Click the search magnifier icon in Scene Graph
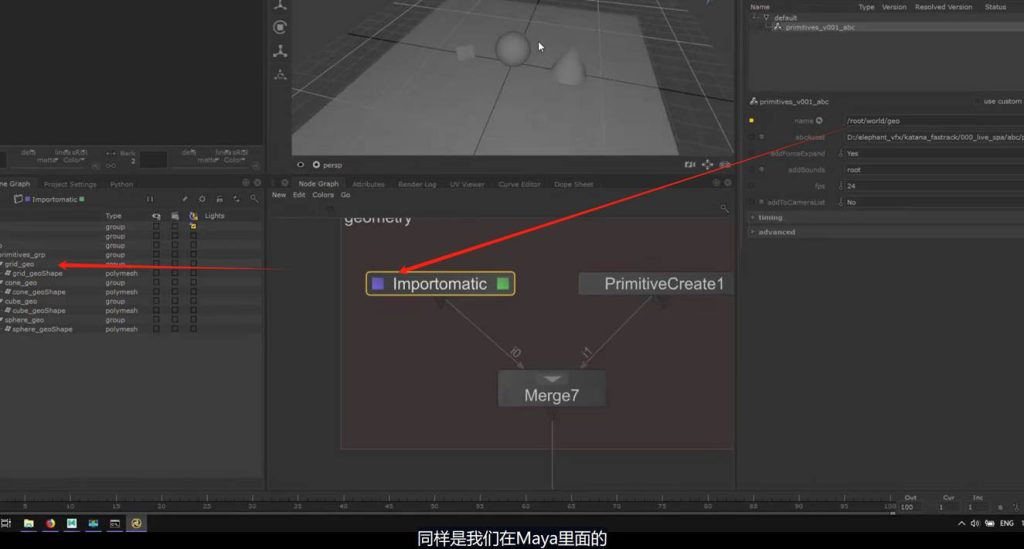The image size is (1024, 549). (252, 199)
